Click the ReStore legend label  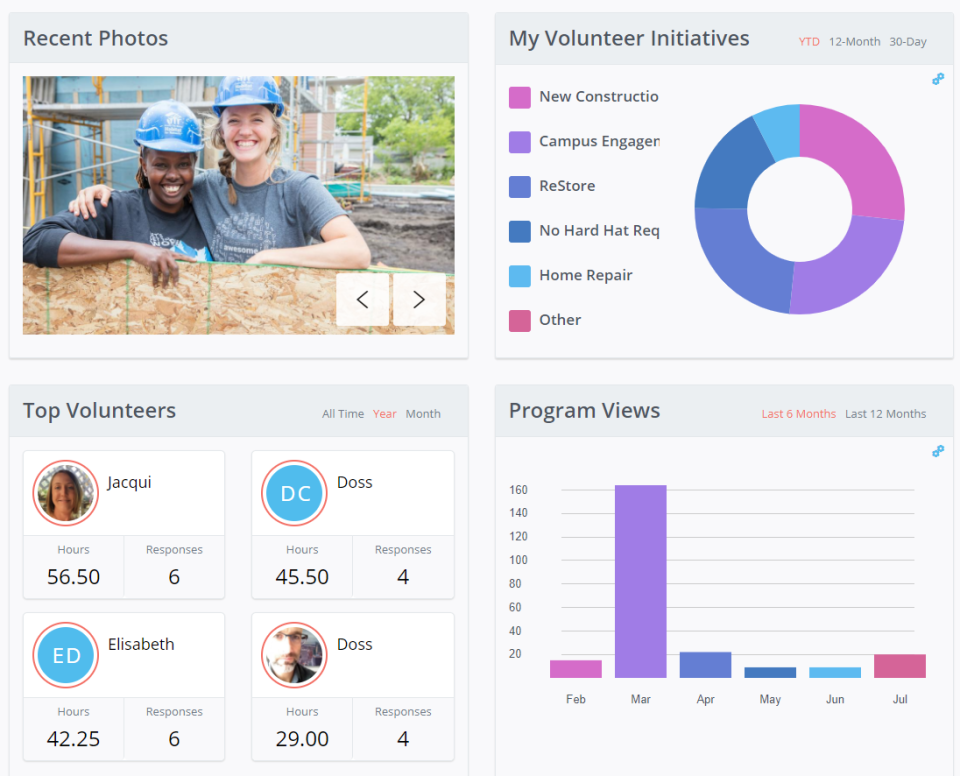click(567, 186)
